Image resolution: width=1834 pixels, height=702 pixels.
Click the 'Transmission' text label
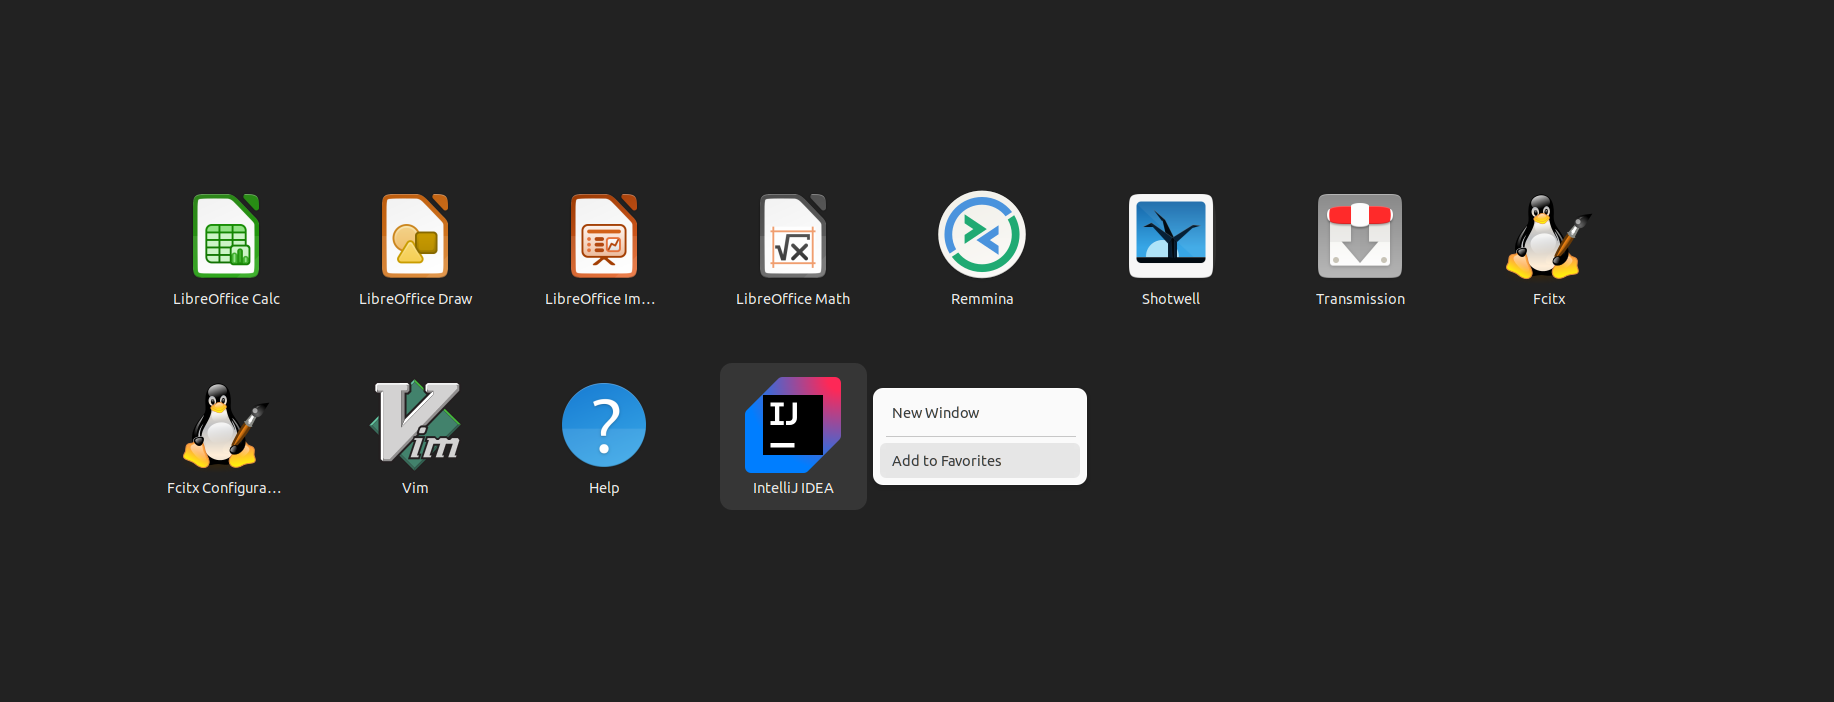[x=1360, y=299]
